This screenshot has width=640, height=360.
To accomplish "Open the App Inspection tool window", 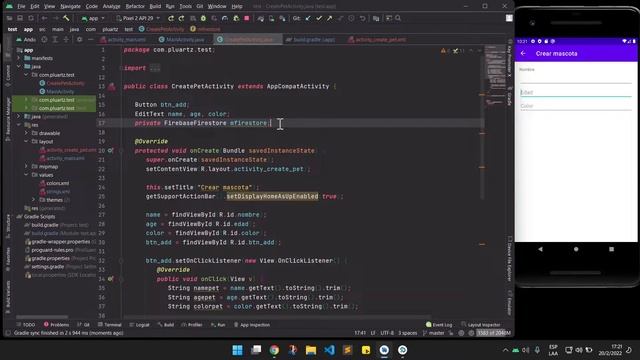I will click(252, 325).
